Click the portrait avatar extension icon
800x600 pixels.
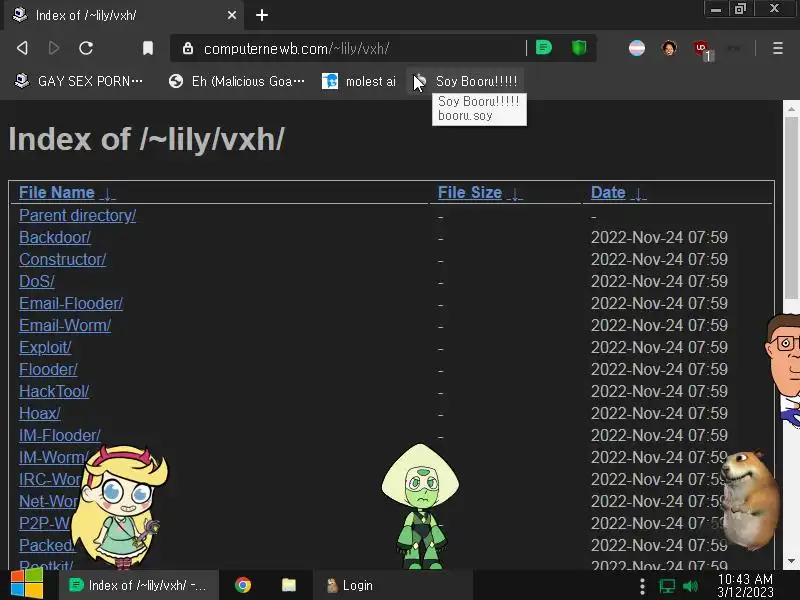pos(669,48)
